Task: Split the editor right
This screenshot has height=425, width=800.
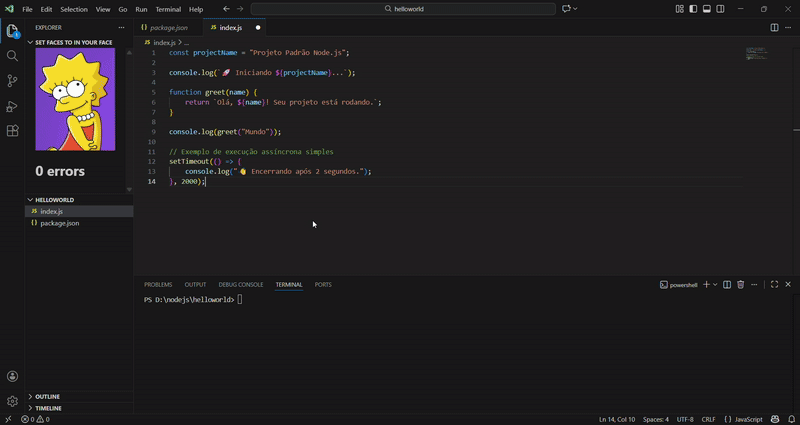Action: click(x=774, y=28)
